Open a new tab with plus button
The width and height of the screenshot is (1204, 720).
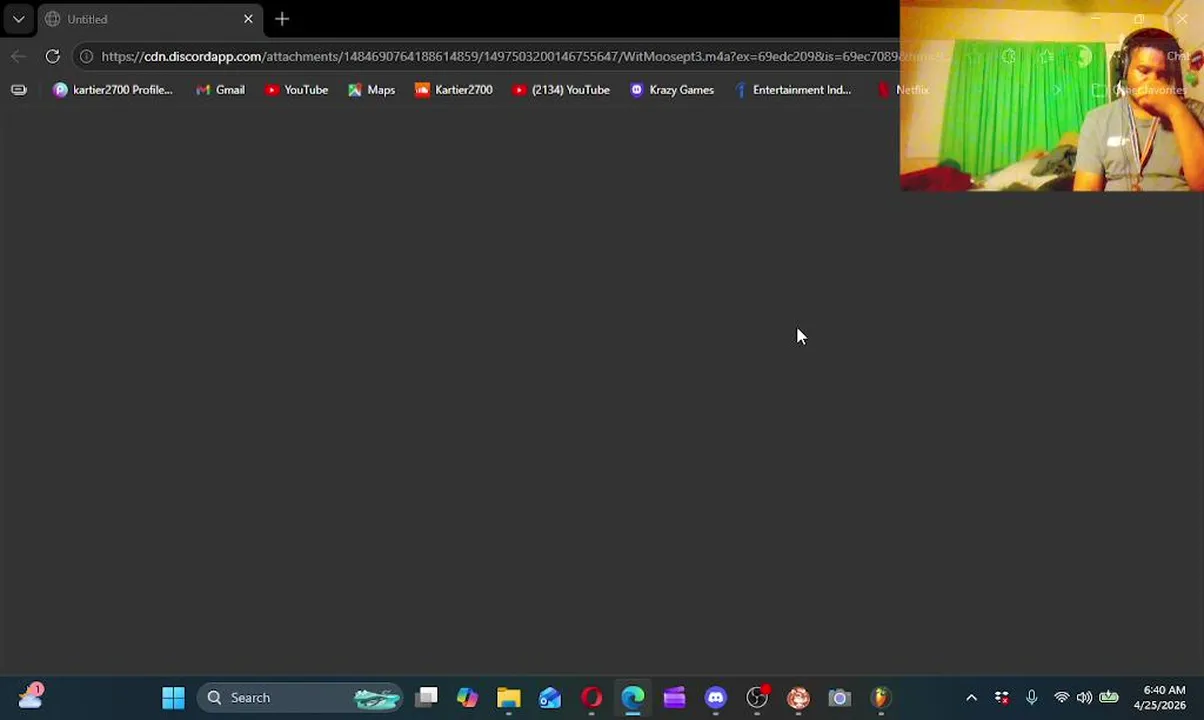(282, 19)
